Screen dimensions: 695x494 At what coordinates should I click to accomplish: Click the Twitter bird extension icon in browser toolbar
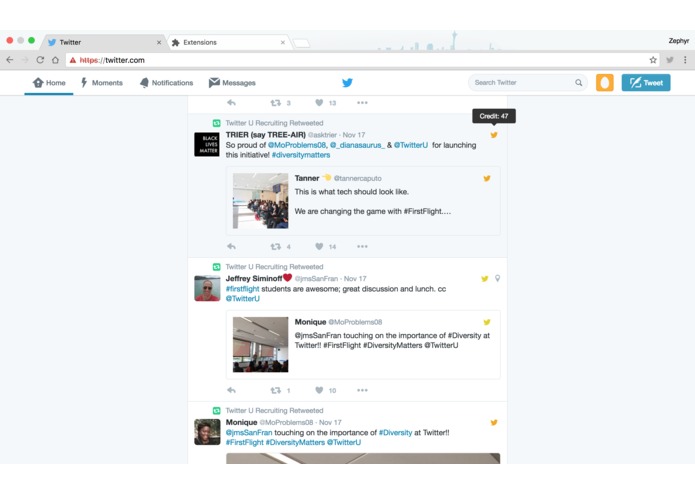tap(670, 60)
